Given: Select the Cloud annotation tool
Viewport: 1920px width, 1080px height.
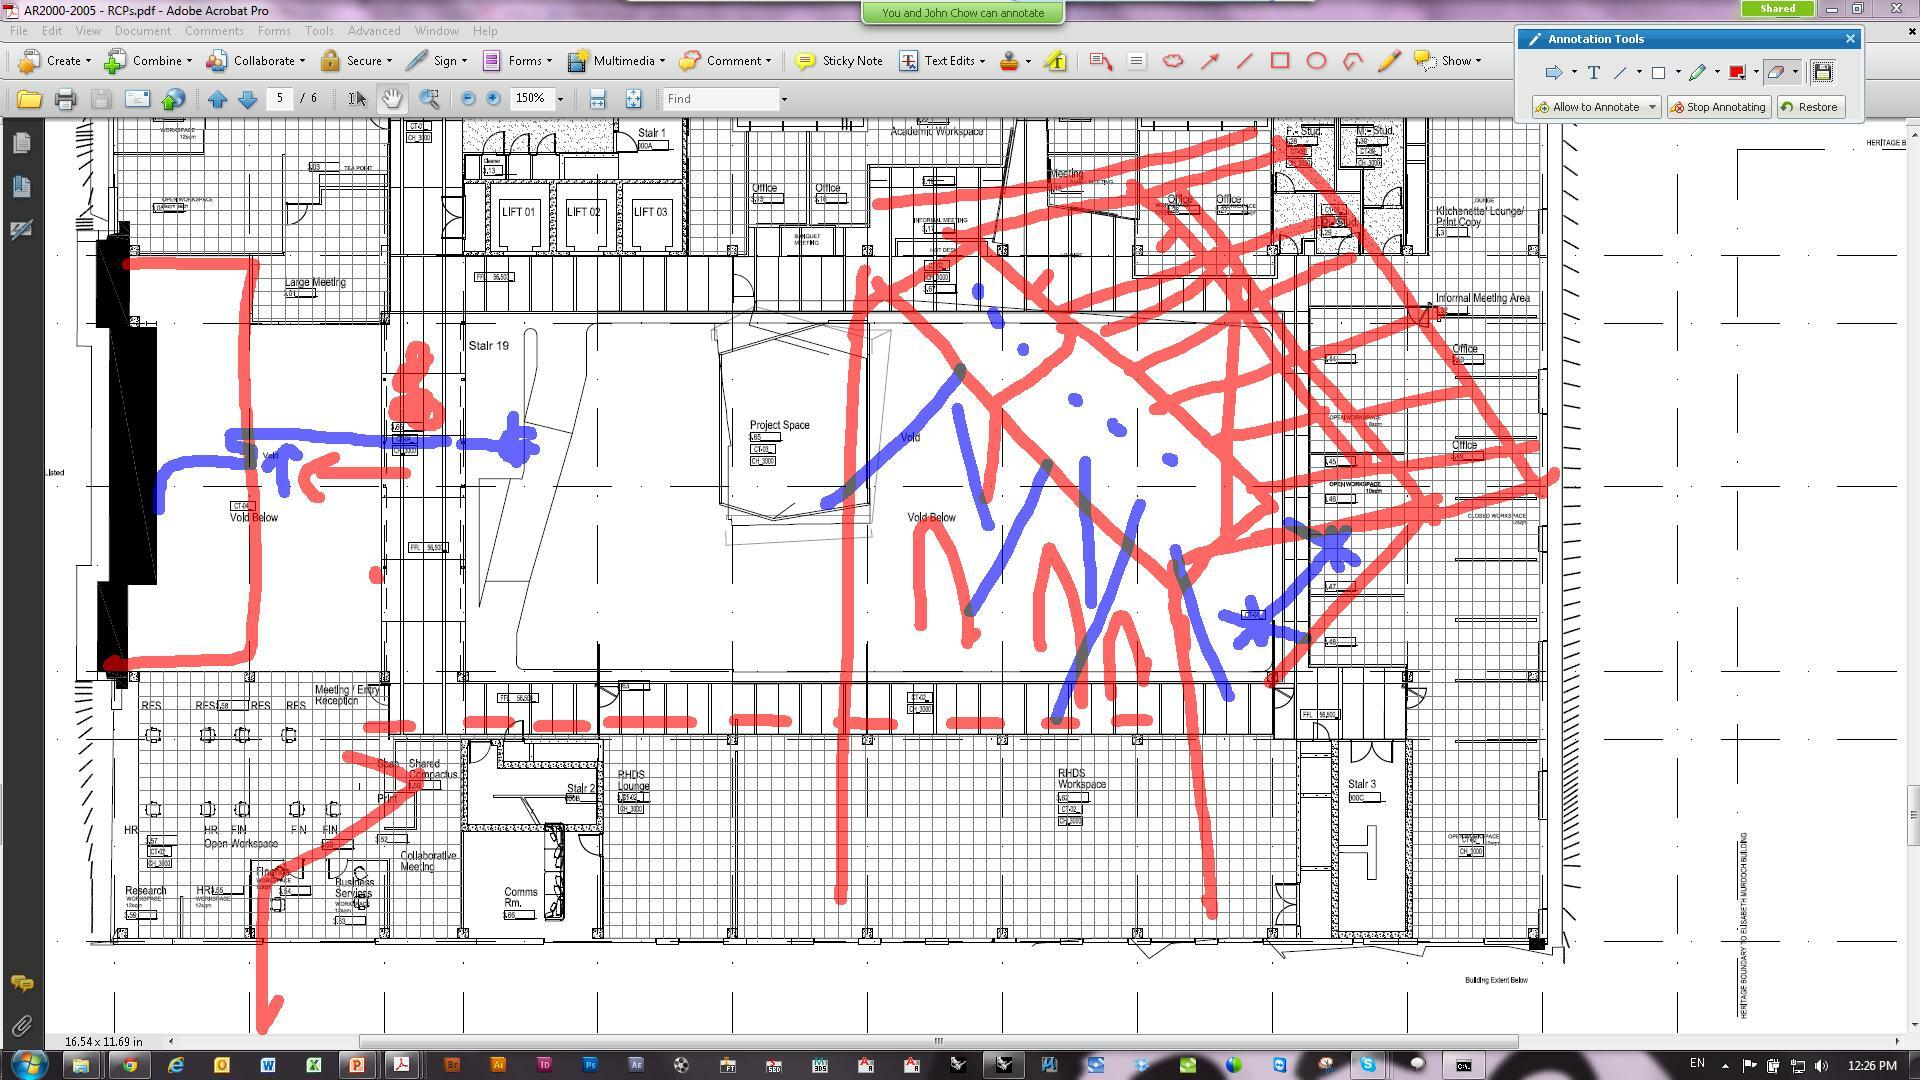Looking at the screenshot, I should pyautogui.click(x=1173, y=61).
